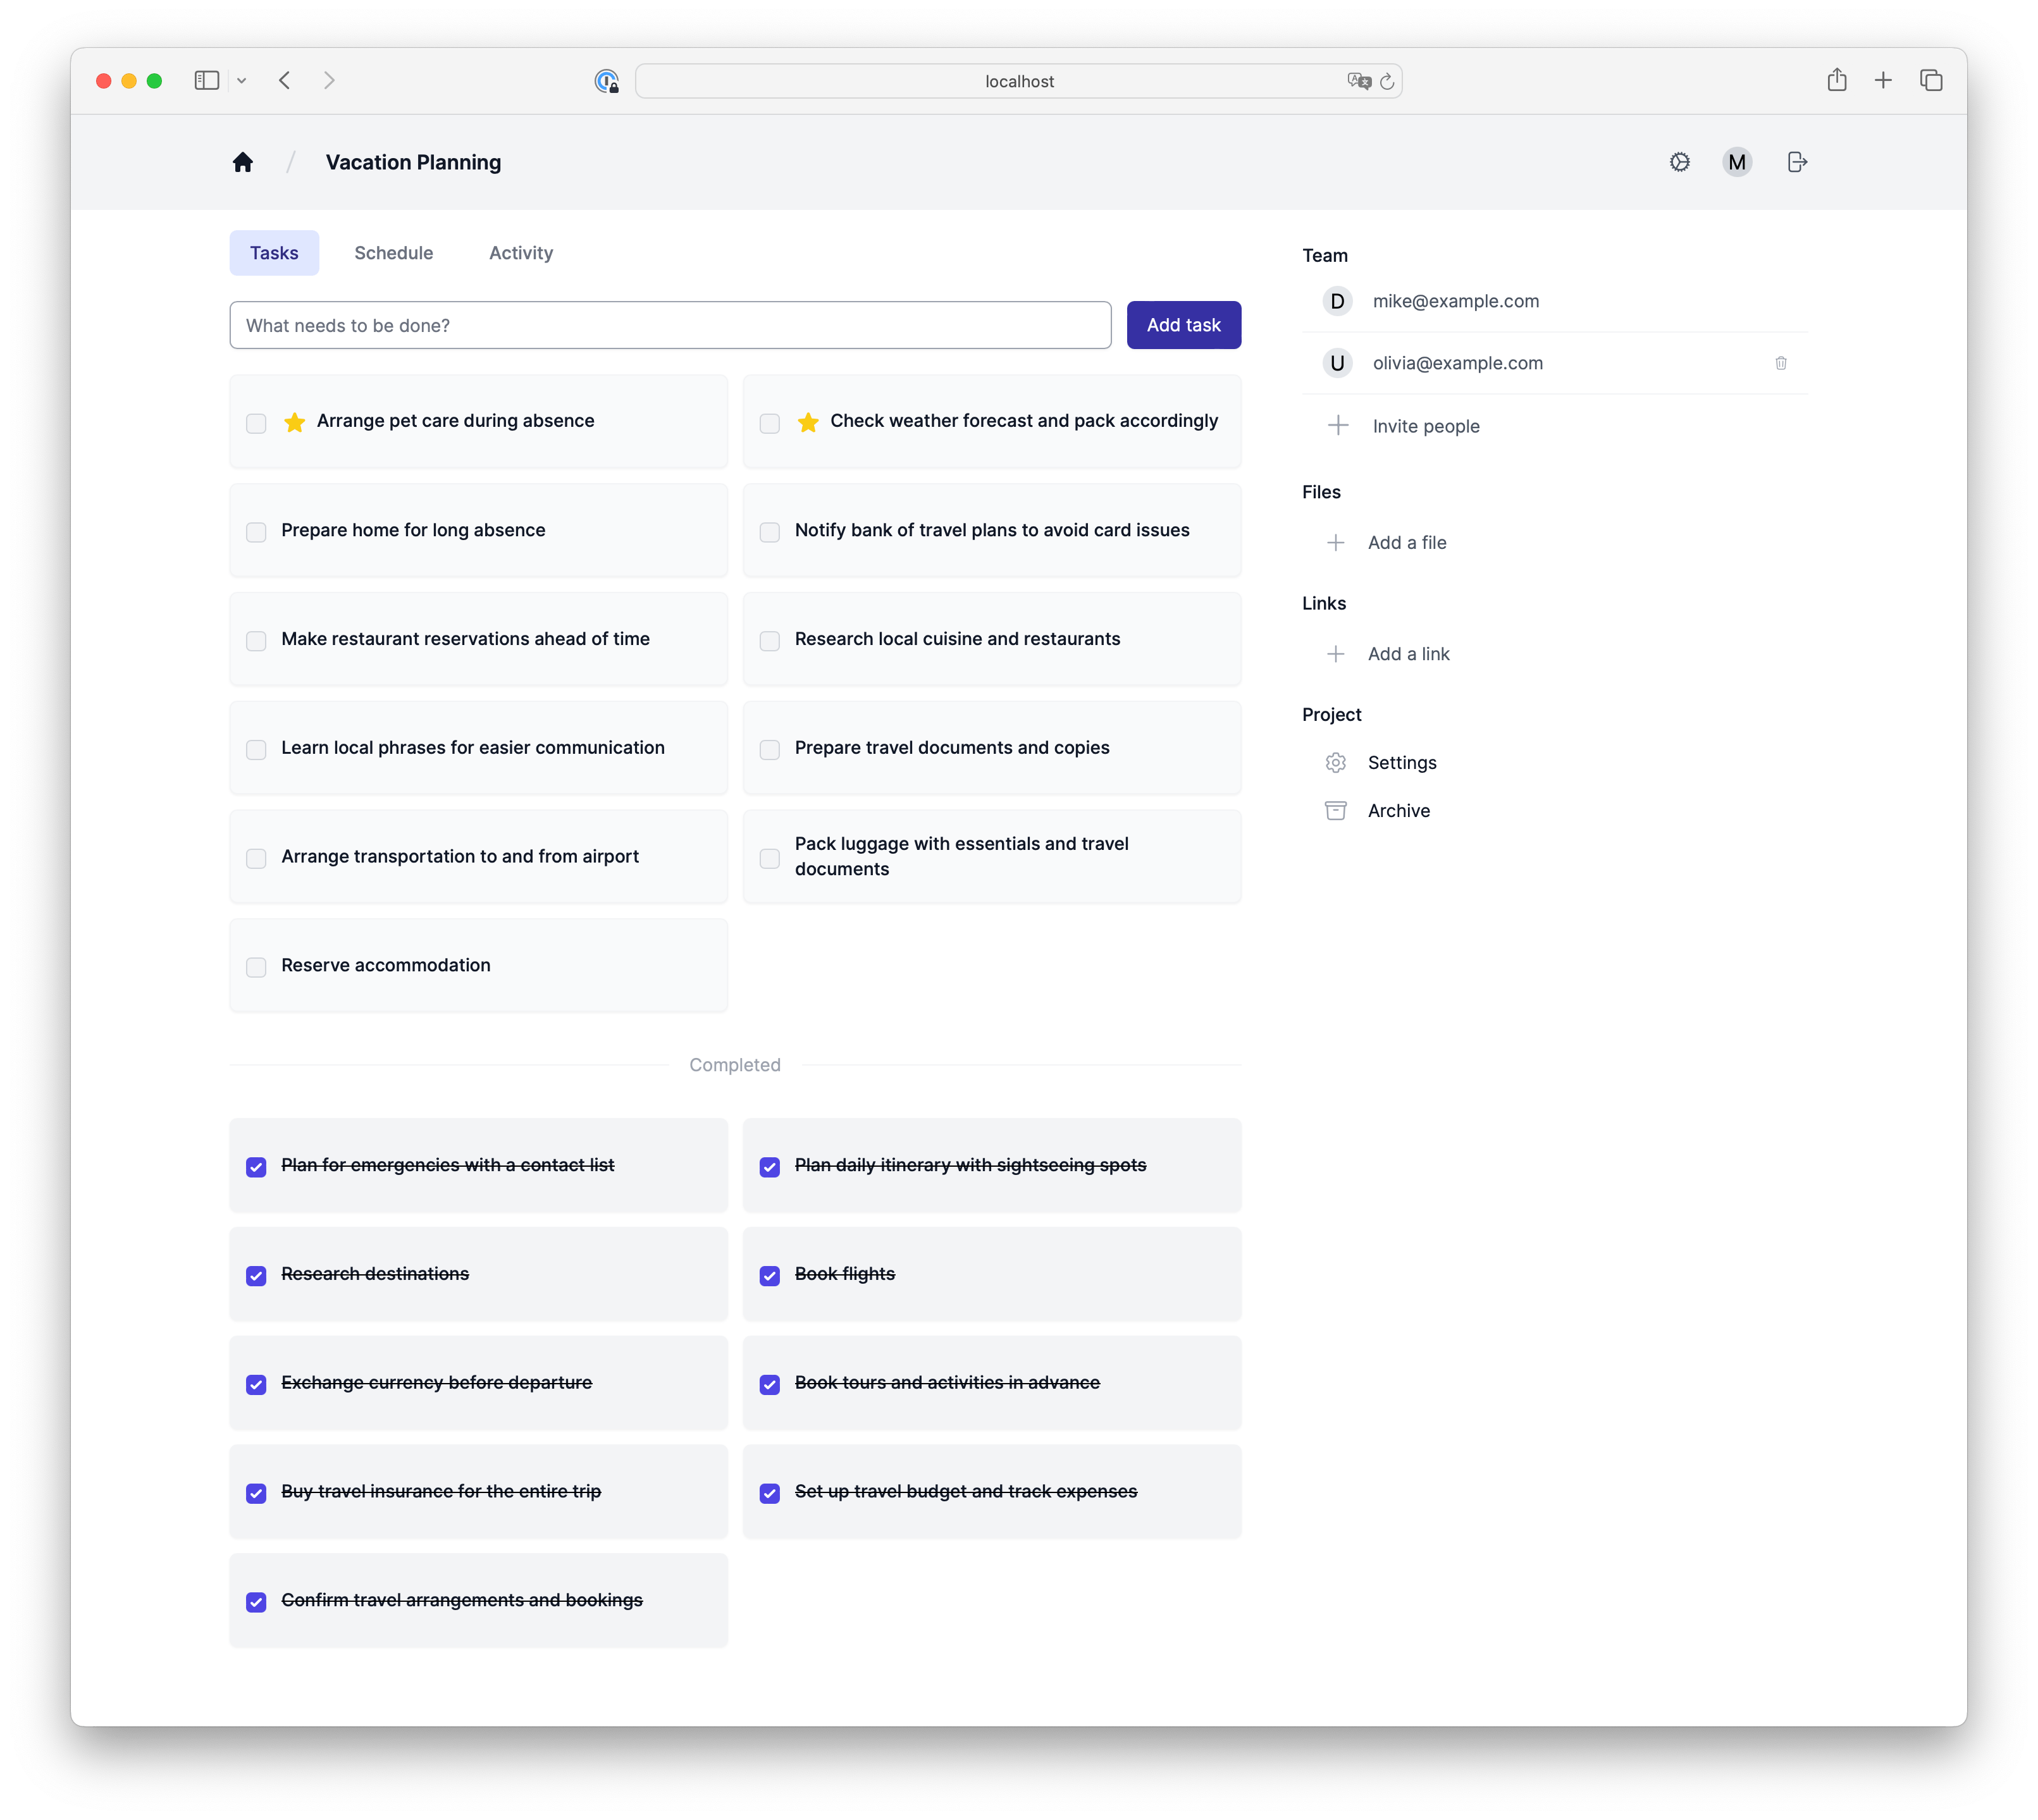The width and height of the screenshot is (2038, 1820).
Task: Switch to the Activity tab
Action: coord(520,251)
